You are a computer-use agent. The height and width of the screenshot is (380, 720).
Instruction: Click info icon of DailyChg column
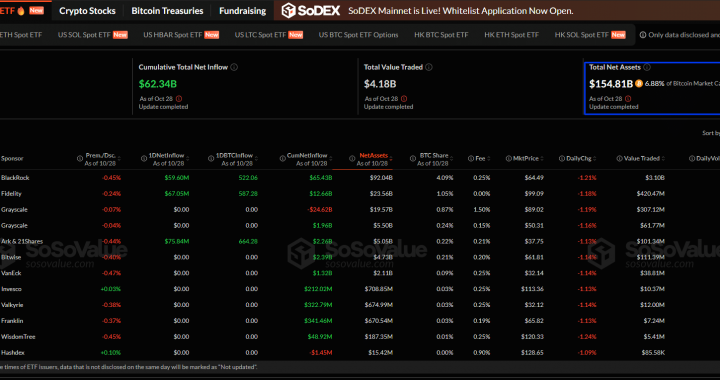pyautogui.click(x=562, y=158)
